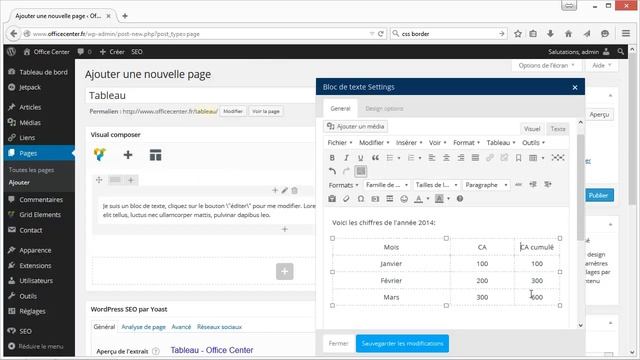
Task: Click Voir la page button
Action: pos(266,111)
